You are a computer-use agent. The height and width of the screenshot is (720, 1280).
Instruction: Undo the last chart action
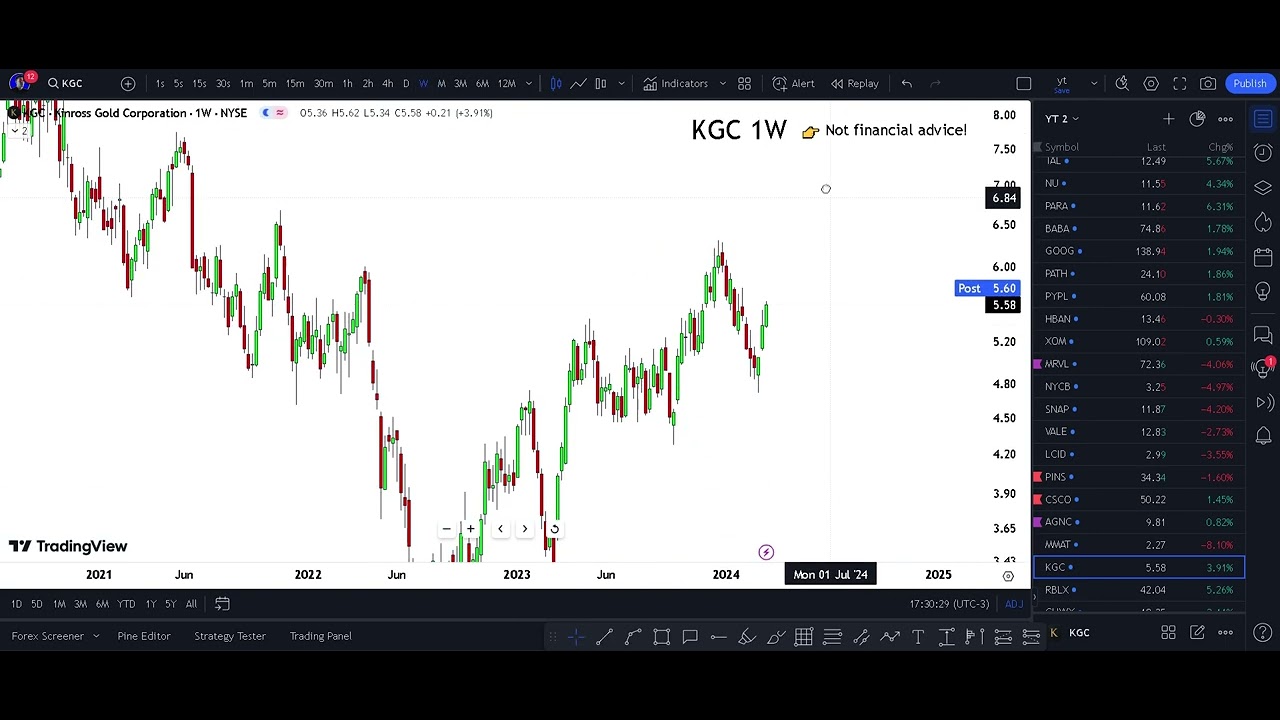click(x=906, y=83)
